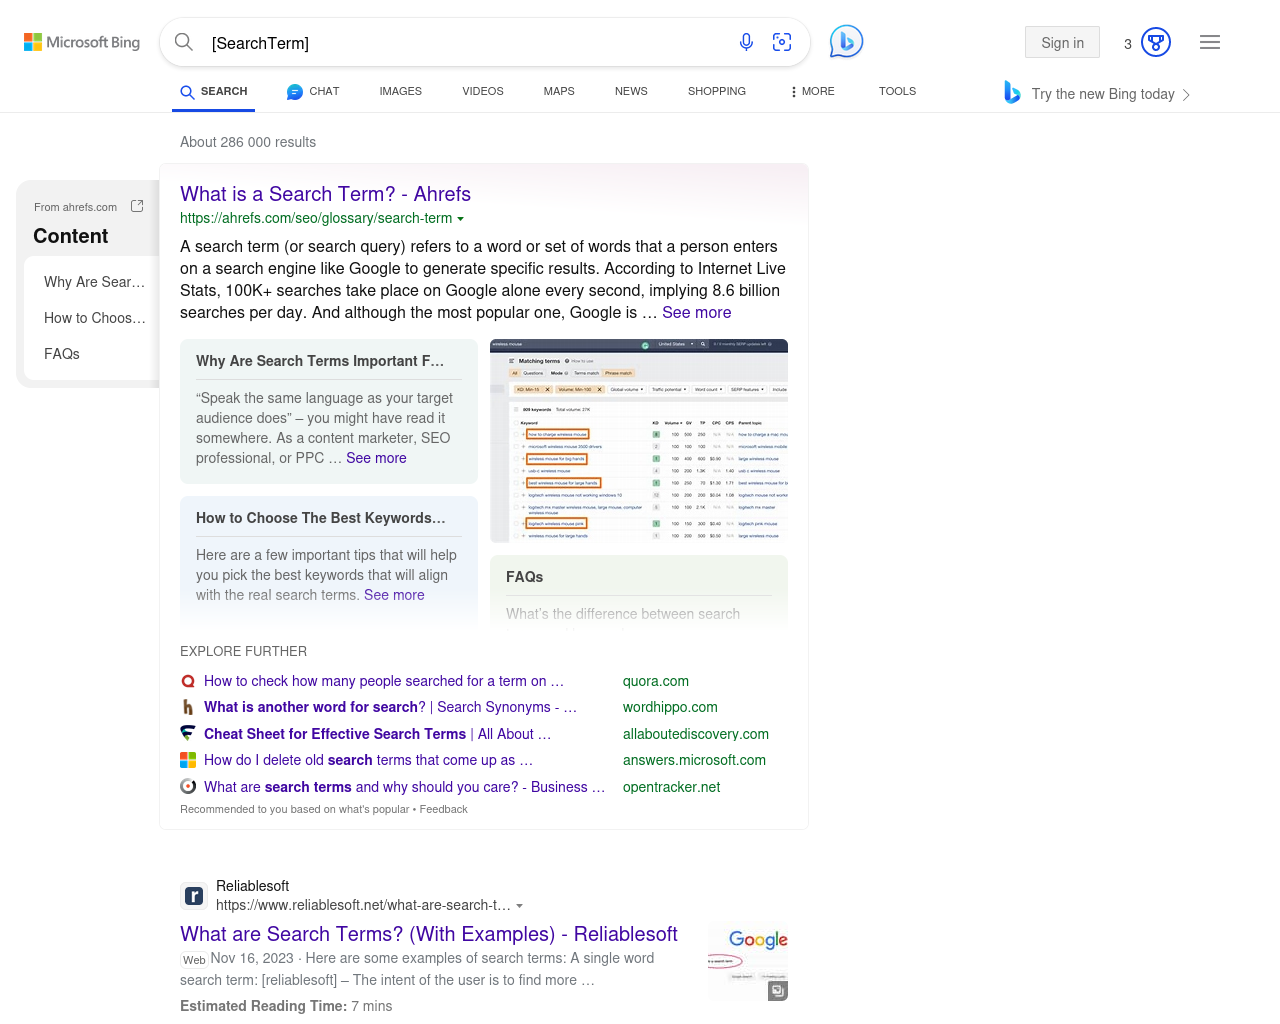Viewport: 1280px width, 1024px height.
Task: Click the ahrefs.com glossary URL
Action: click(316, 218)
